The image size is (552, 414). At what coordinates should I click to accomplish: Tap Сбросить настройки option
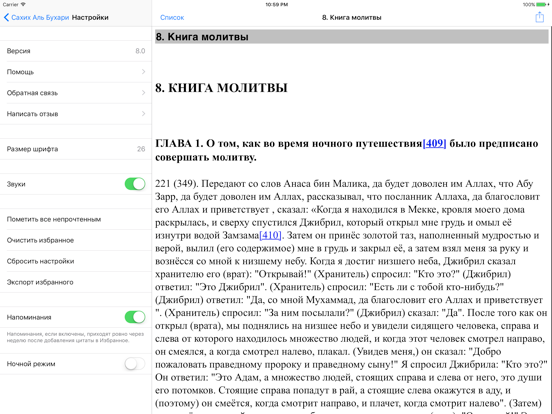pos(76,261)
